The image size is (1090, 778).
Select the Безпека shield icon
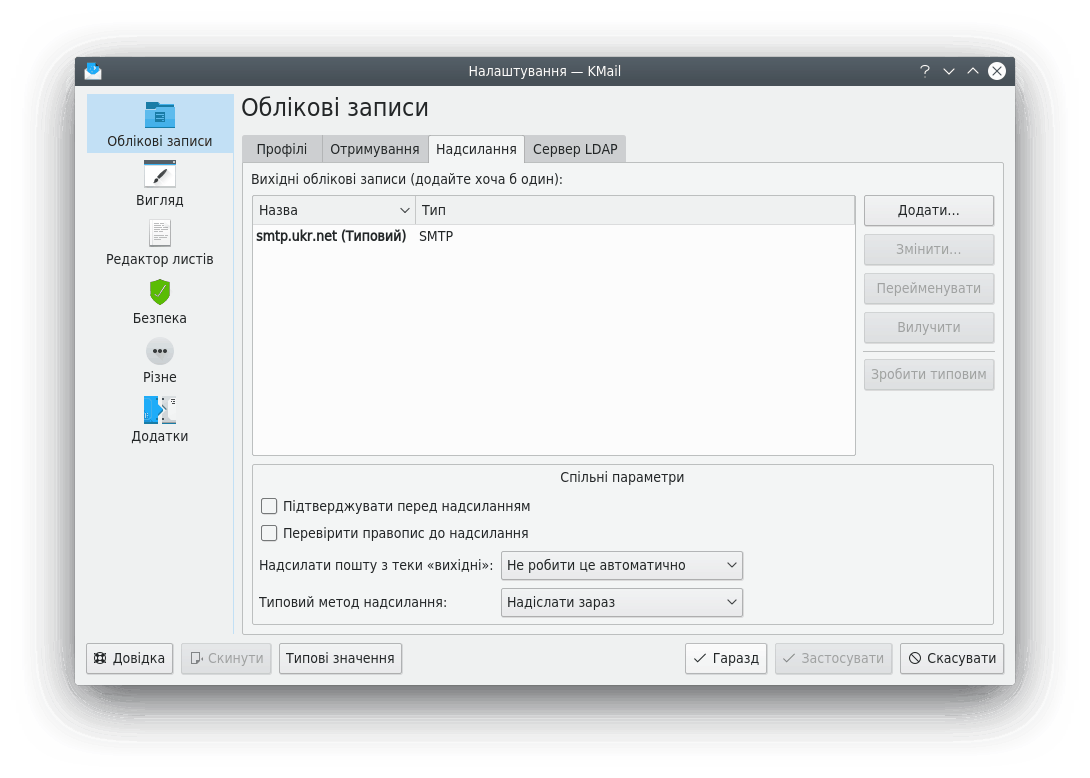[x=160, y=292]
